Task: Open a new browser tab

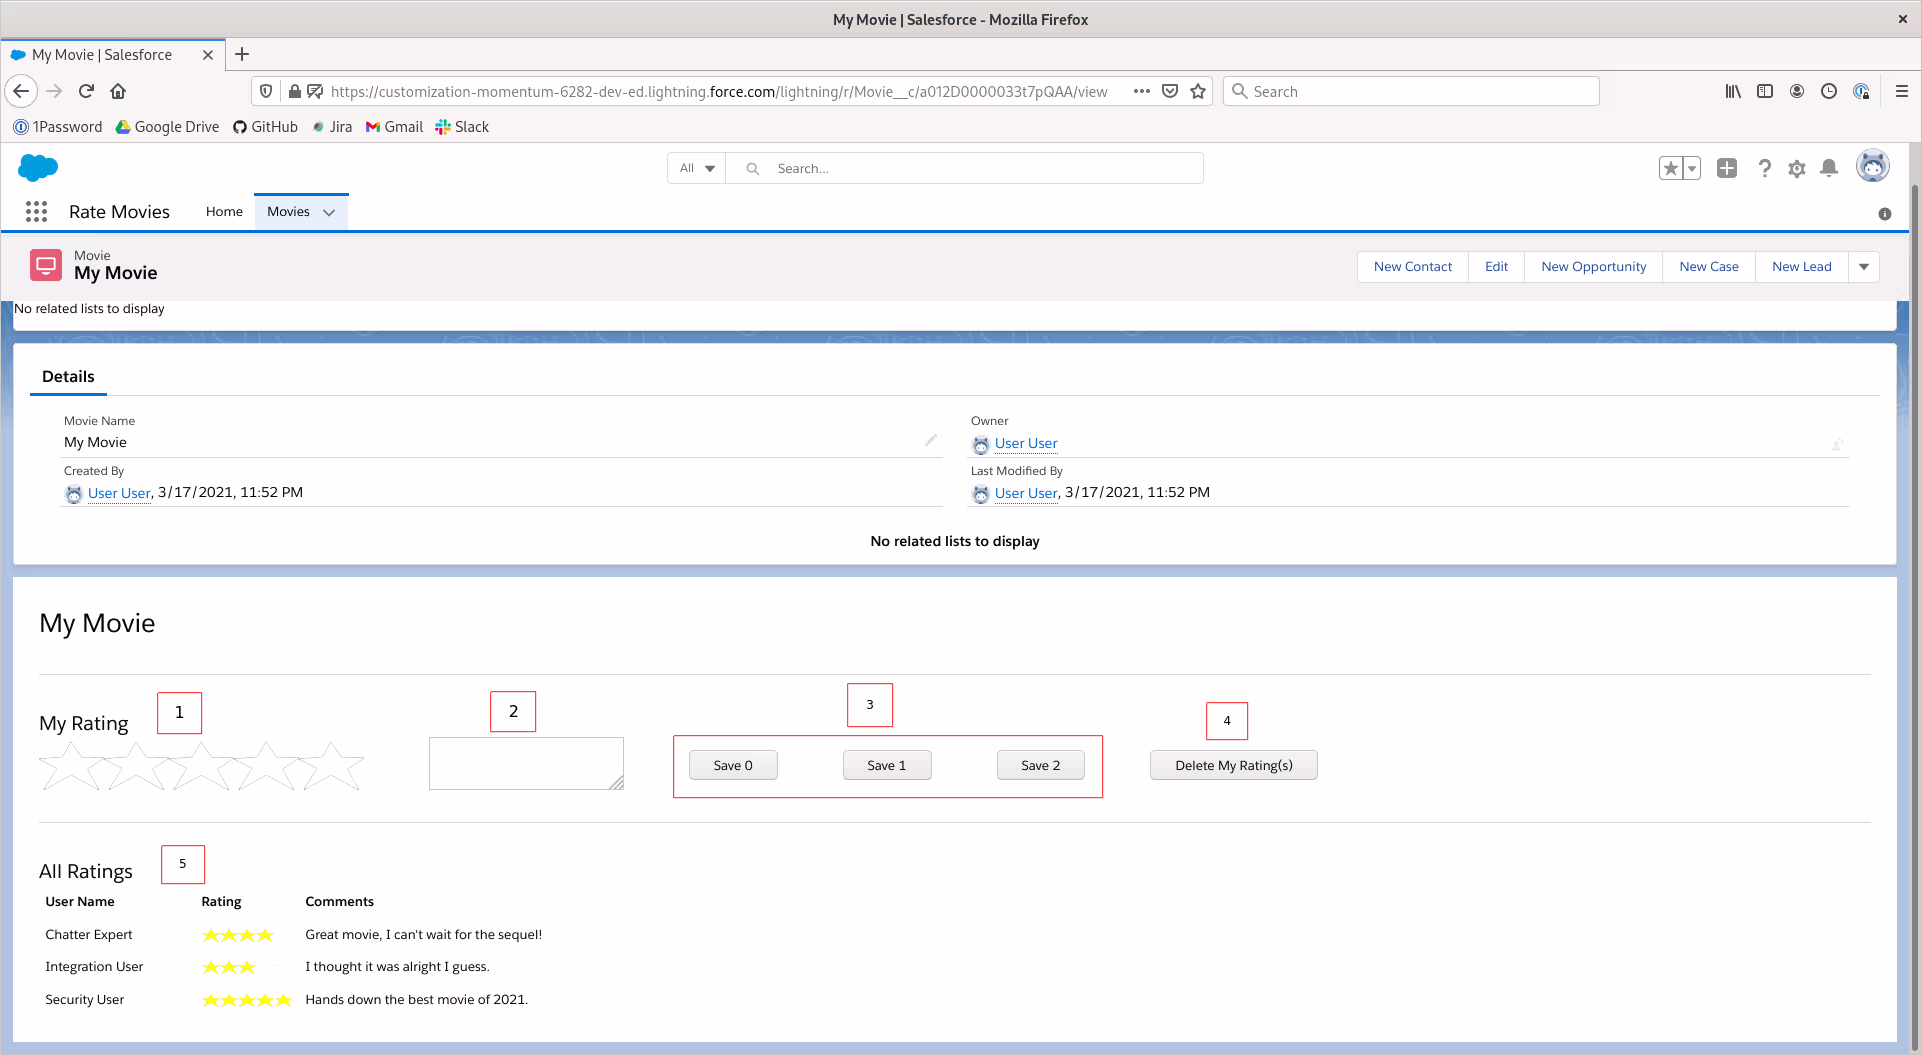Action: click(242, 54)
